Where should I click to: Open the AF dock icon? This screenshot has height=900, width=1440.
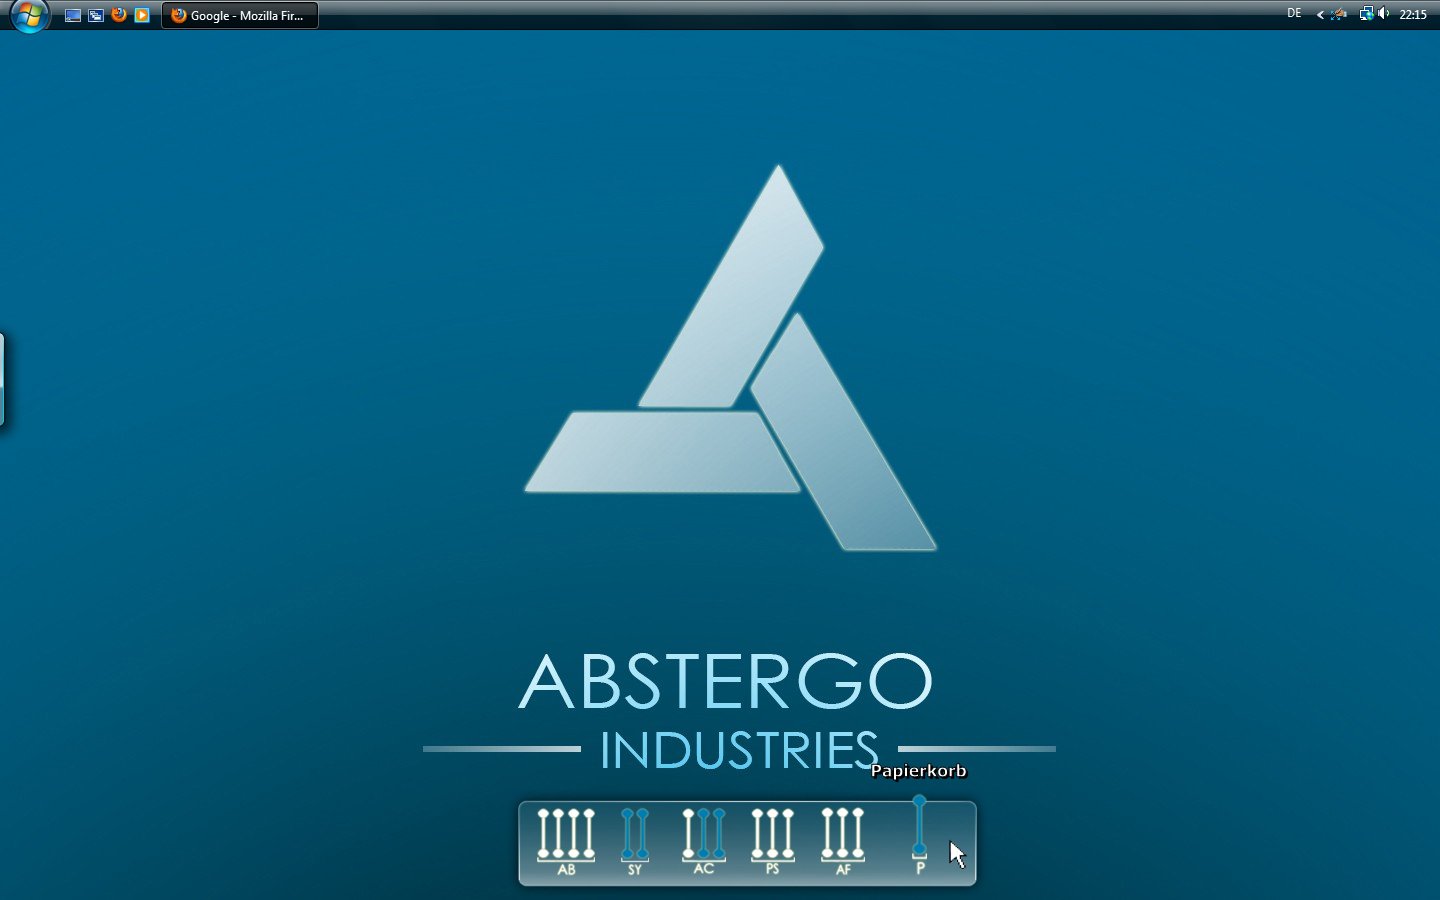(x=842, y=842)
